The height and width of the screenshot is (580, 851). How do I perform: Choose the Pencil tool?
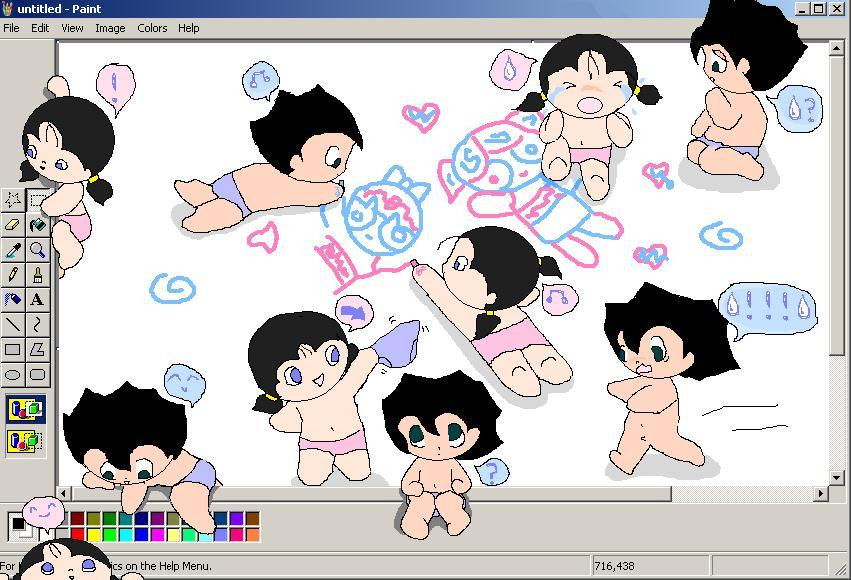(x=12, y=275)
